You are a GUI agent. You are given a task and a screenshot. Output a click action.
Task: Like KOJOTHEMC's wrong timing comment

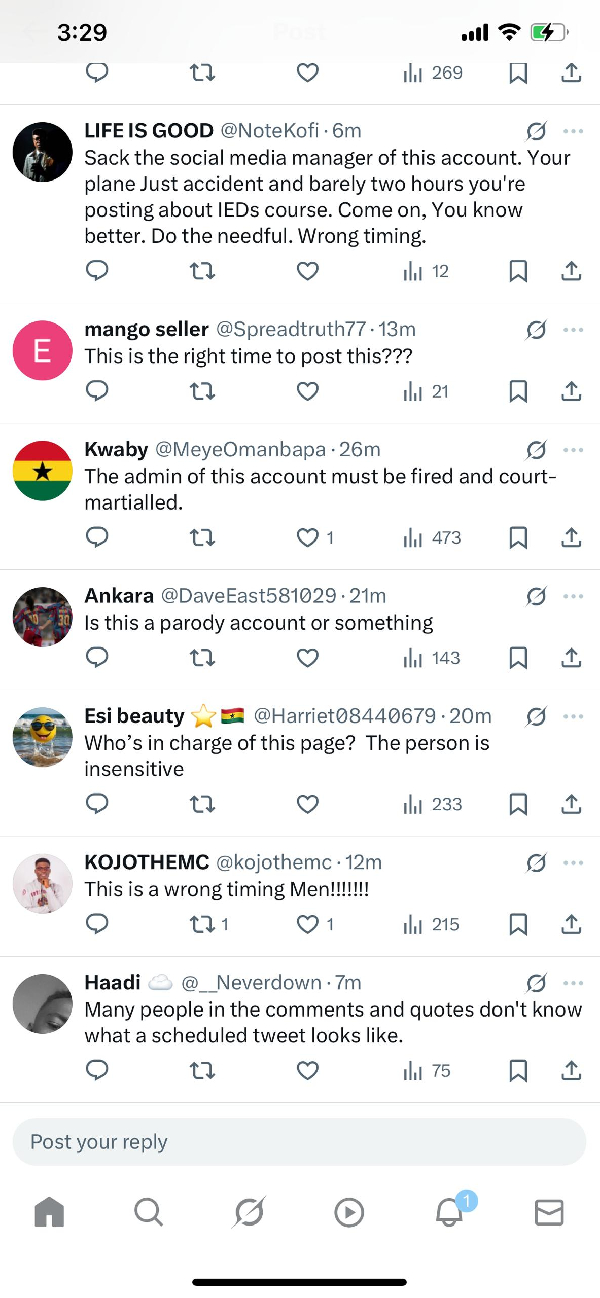[x=308, y=924]
